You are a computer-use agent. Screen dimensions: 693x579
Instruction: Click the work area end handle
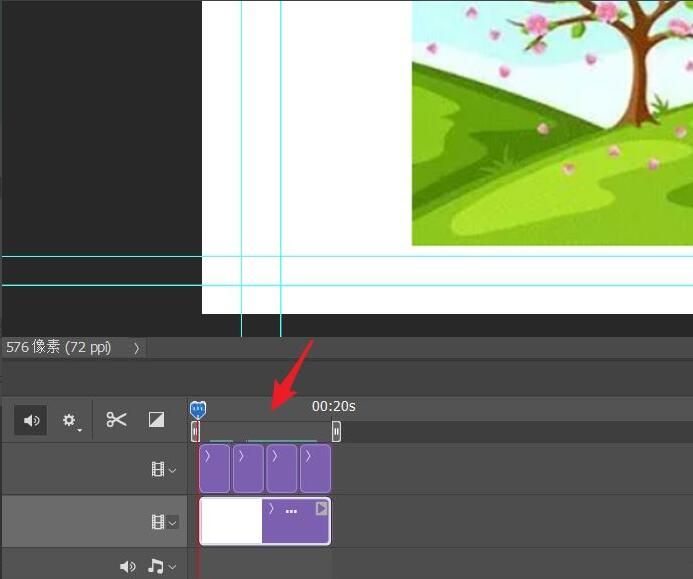pos(336,431)
